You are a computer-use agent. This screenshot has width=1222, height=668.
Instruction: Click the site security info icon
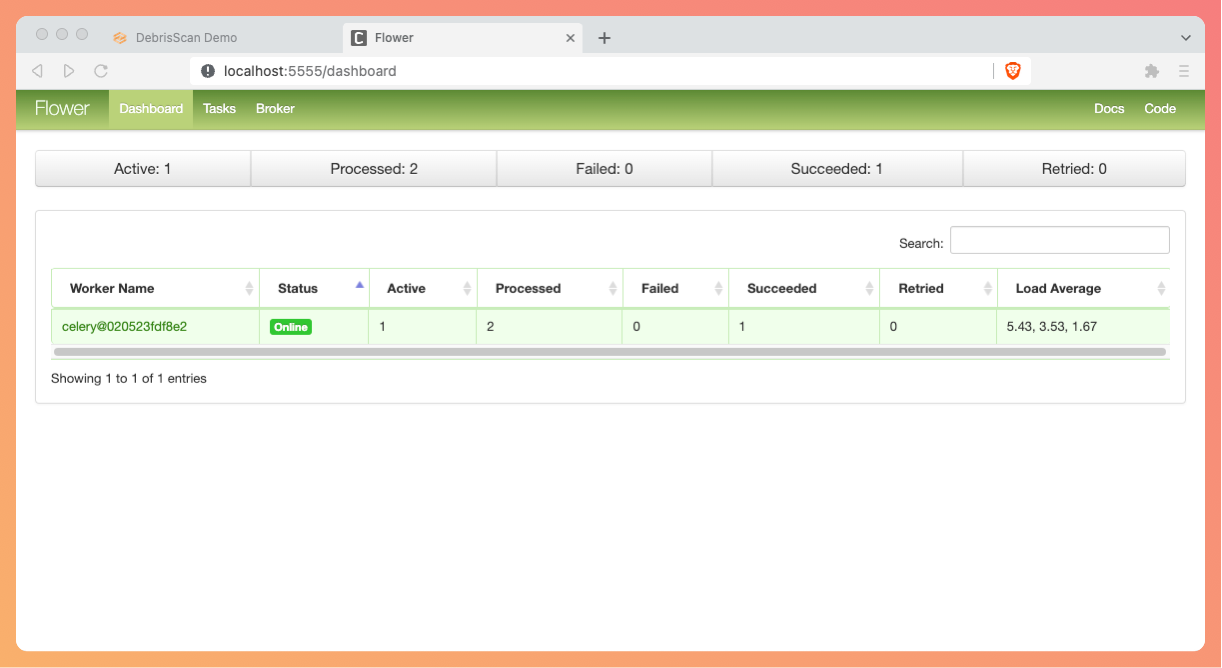[208, 71]
